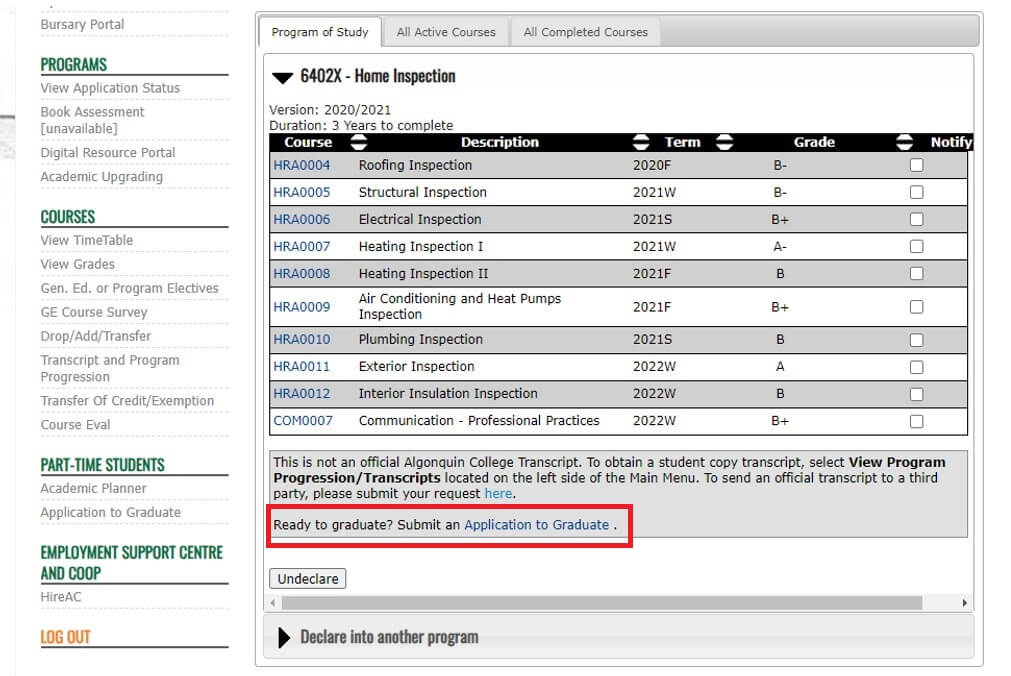
Task: Expand Declare into another program section
Action: pos(283,637)
